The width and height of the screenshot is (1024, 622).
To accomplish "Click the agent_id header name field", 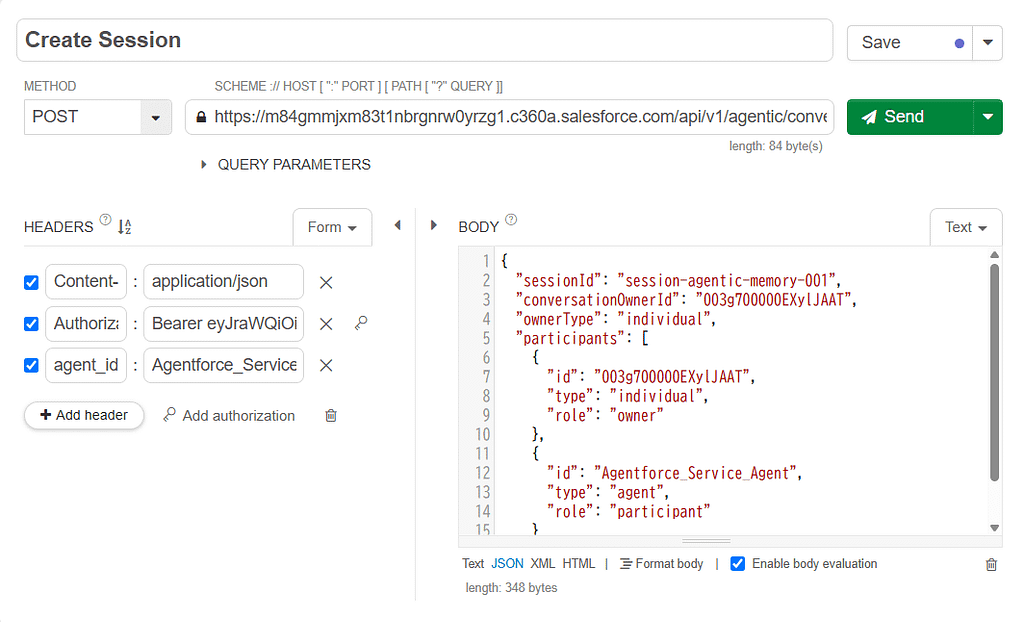I will pyautogui.click(x=86, y=365).
